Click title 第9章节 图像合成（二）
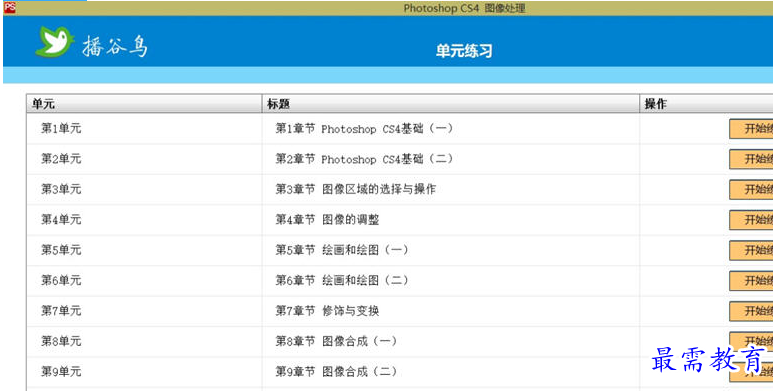Screen dimensions: 773x391 pos(336,372)
